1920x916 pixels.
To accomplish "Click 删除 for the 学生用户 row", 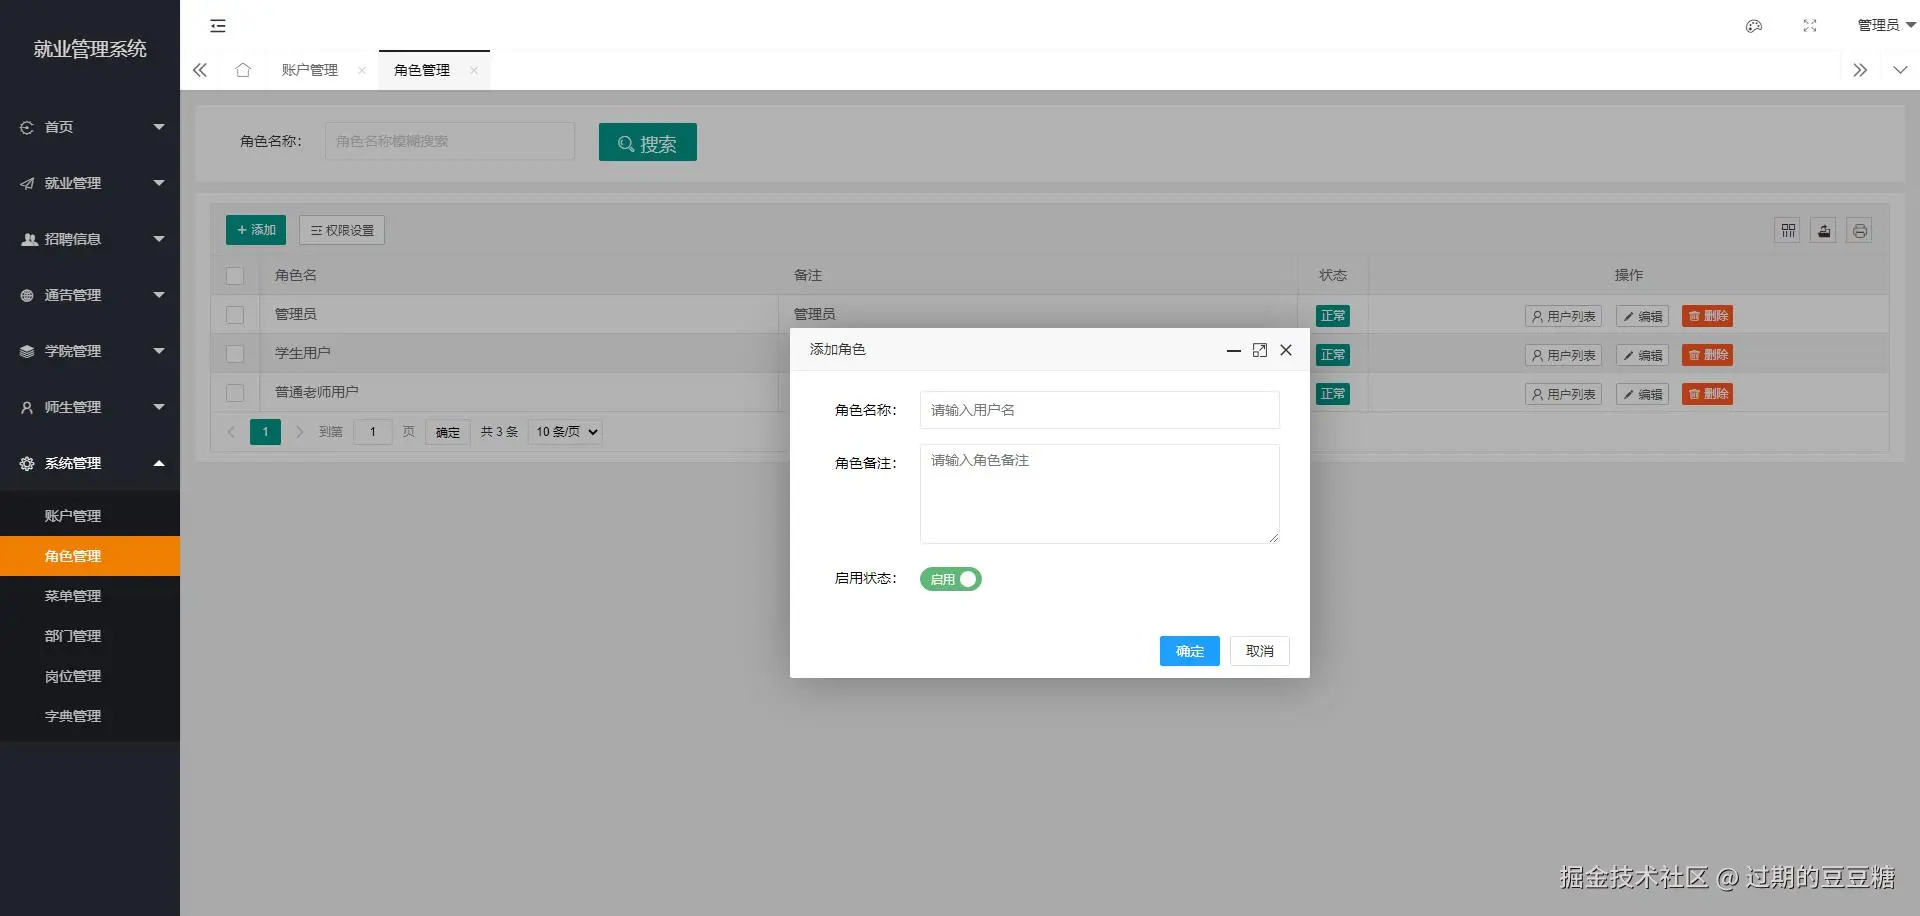I will (x=1707, y=355).
